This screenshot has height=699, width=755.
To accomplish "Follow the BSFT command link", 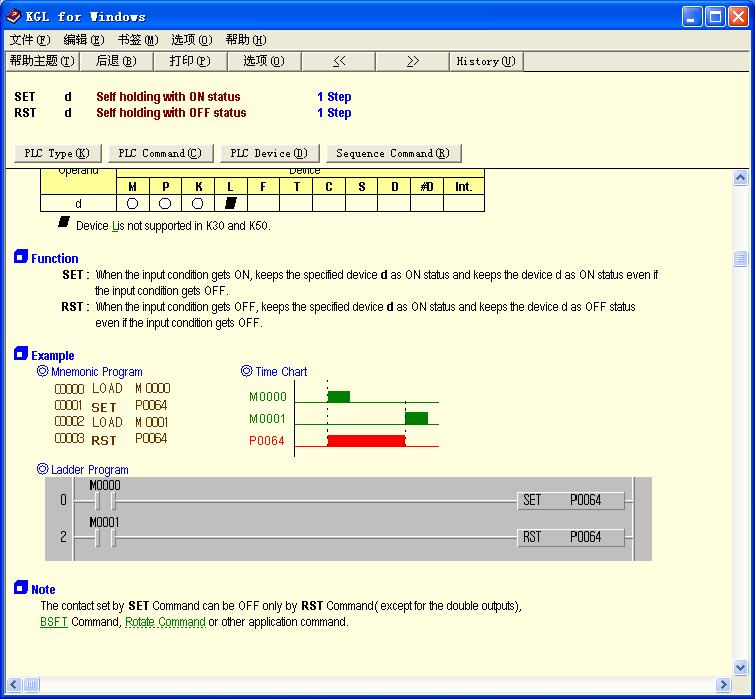I will click(x=53, y=622).
